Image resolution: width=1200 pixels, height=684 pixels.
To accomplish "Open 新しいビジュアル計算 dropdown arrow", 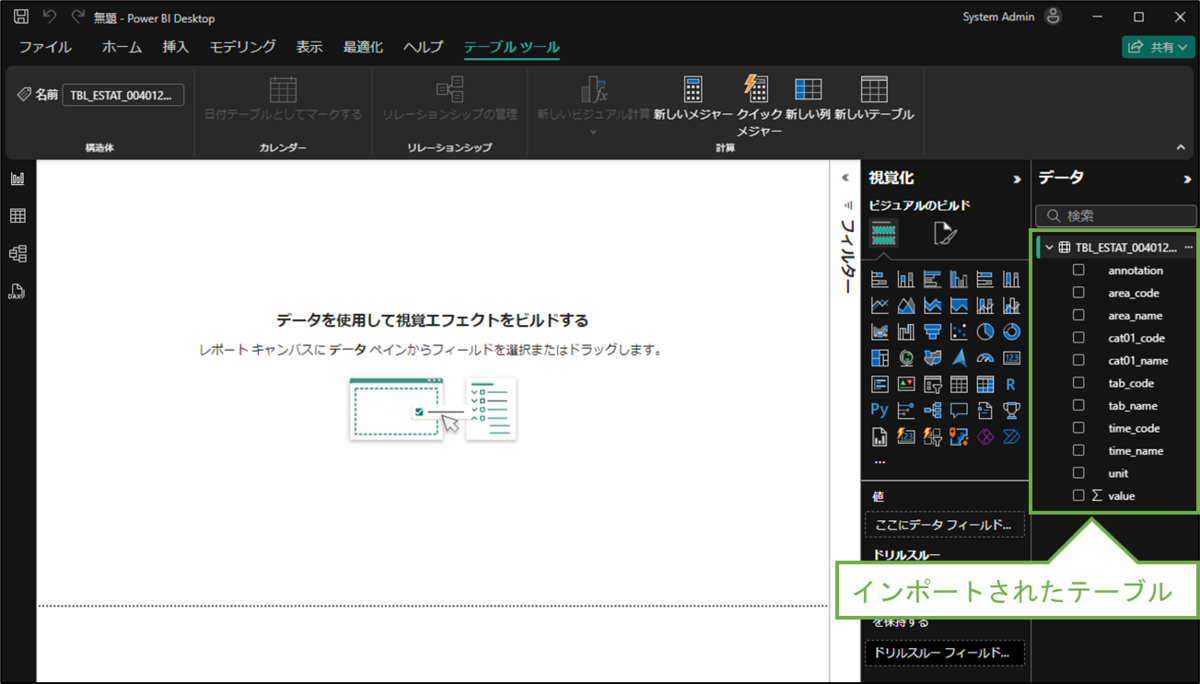I will tap(593, 131).
